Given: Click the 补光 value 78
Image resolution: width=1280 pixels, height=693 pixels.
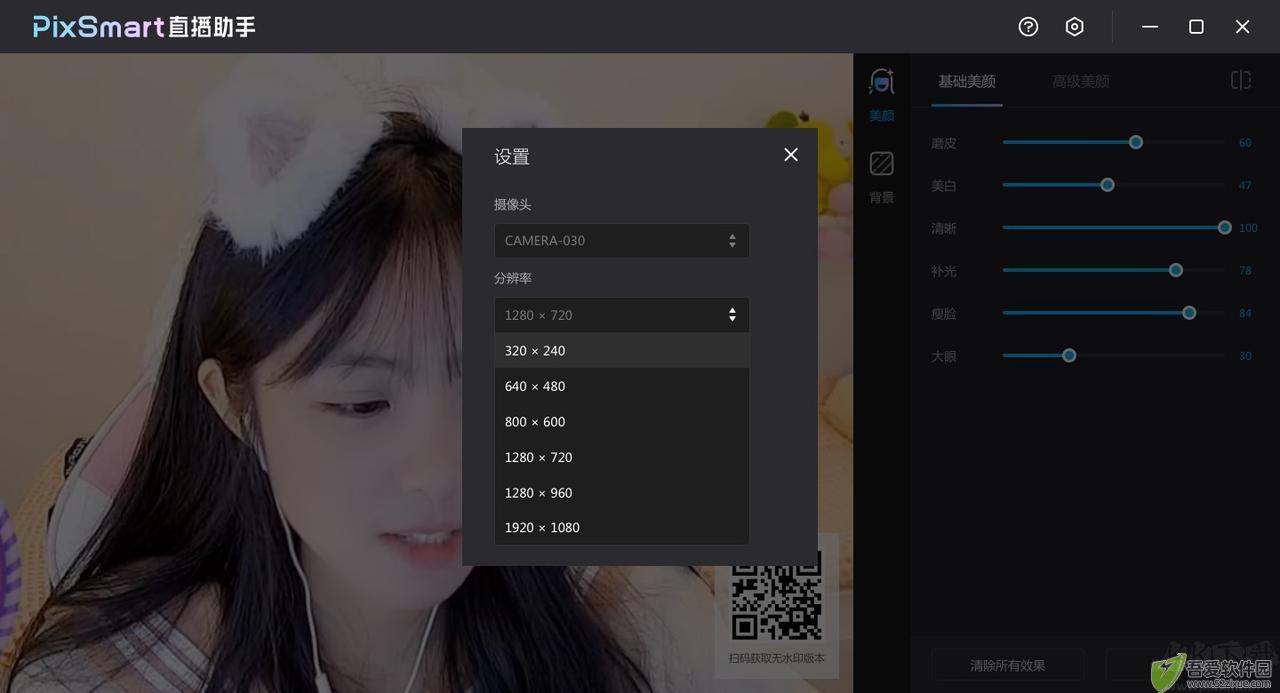Looking at the screenshot, I should coord(1245,271).
